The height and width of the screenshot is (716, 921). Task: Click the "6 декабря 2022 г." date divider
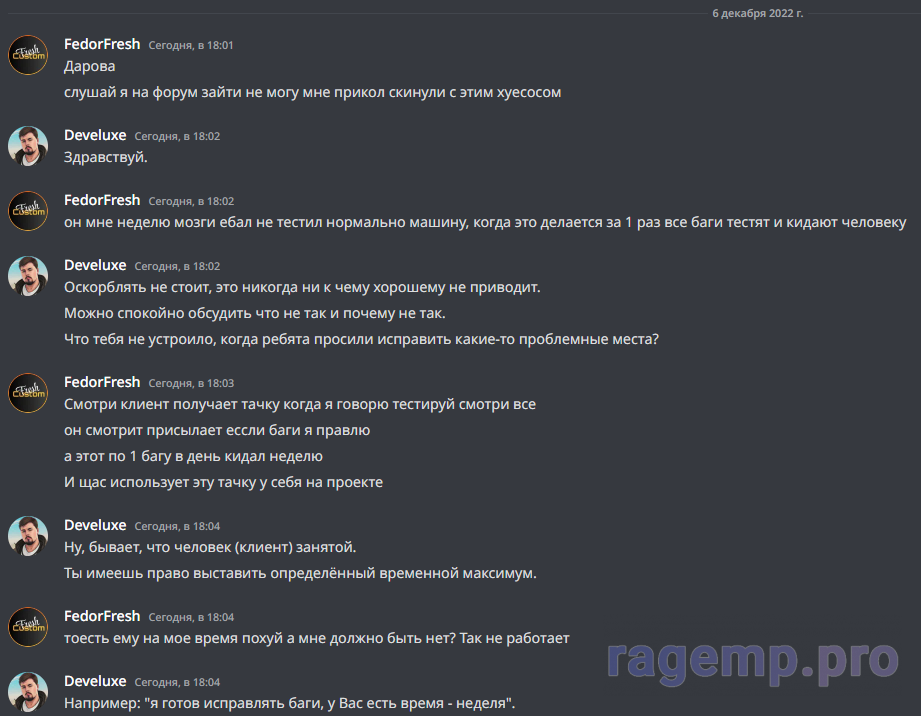(758, 13)
